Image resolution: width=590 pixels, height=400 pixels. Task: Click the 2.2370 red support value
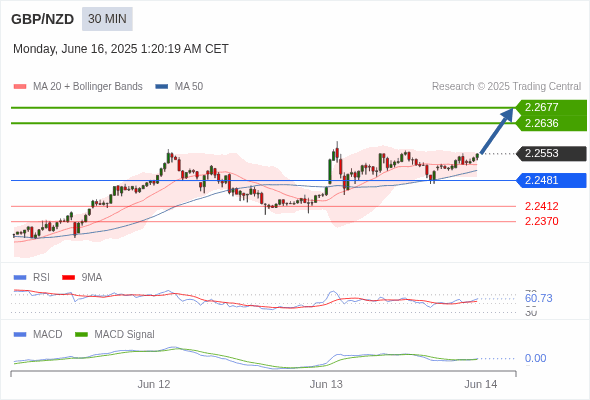(541, 221)
